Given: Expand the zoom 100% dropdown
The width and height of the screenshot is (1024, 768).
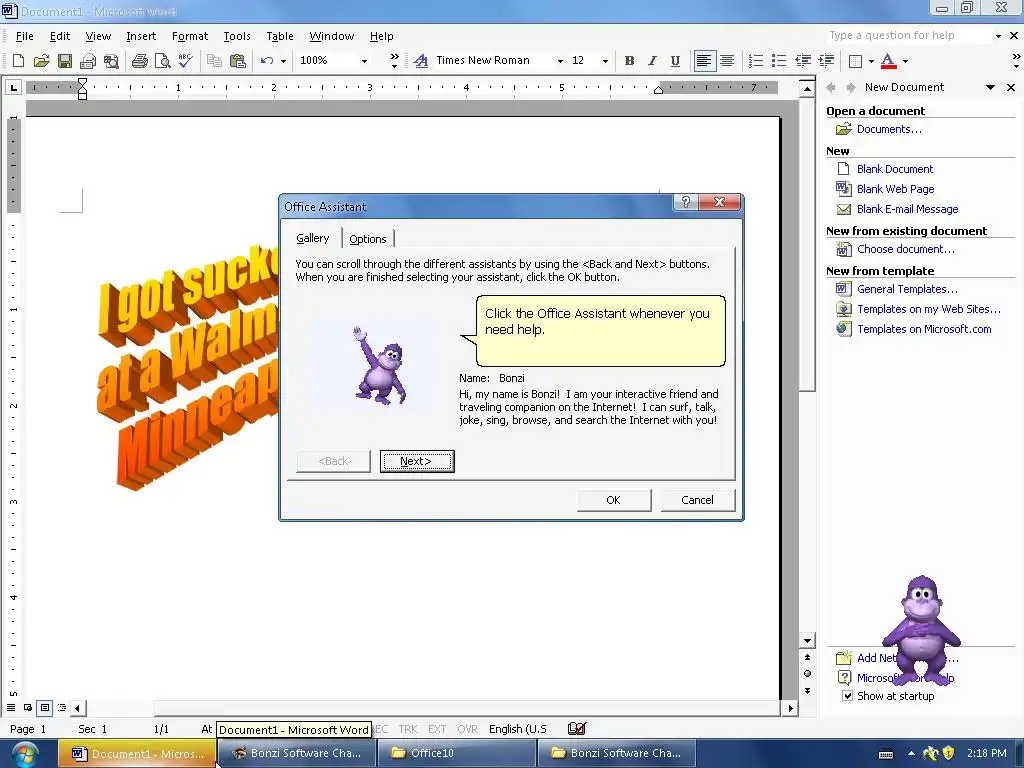Looking at the screenshot, I should click(364, 61).
